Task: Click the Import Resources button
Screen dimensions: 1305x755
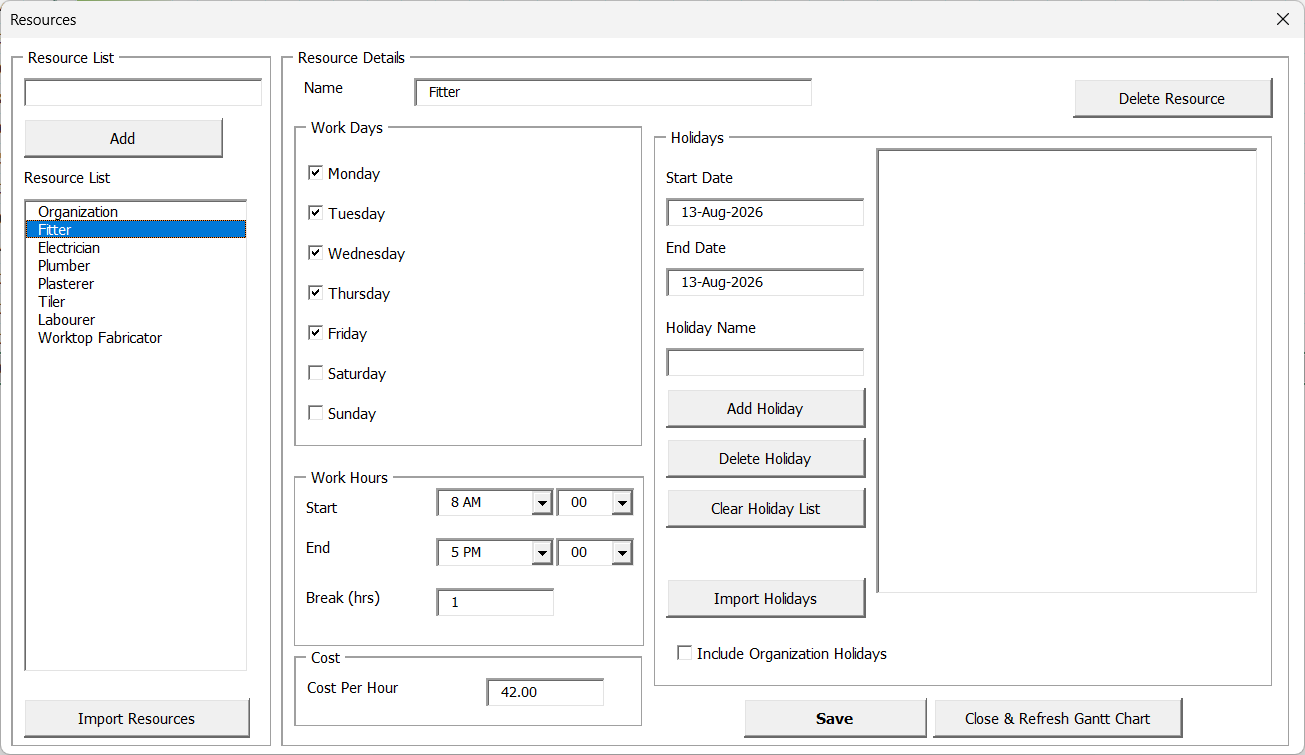Action: click(x=136, y=718)
